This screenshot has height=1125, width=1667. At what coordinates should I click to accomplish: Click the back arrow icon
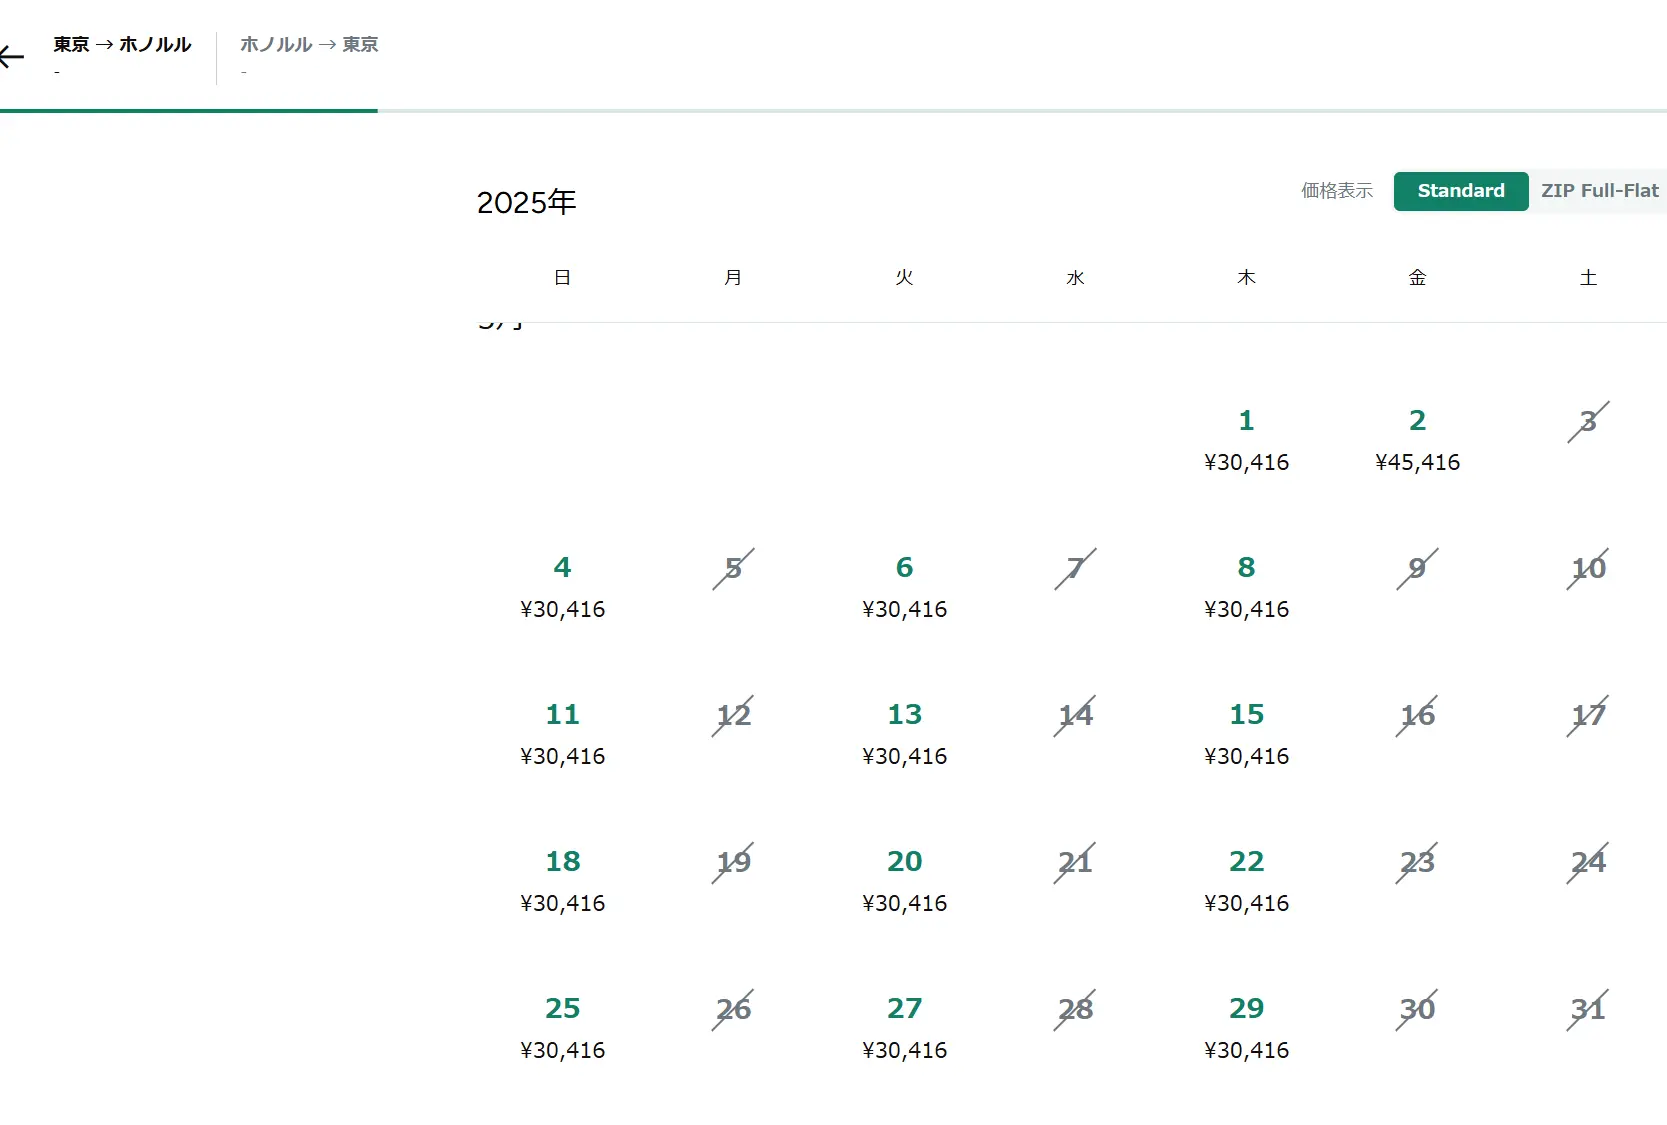[12, 57]
